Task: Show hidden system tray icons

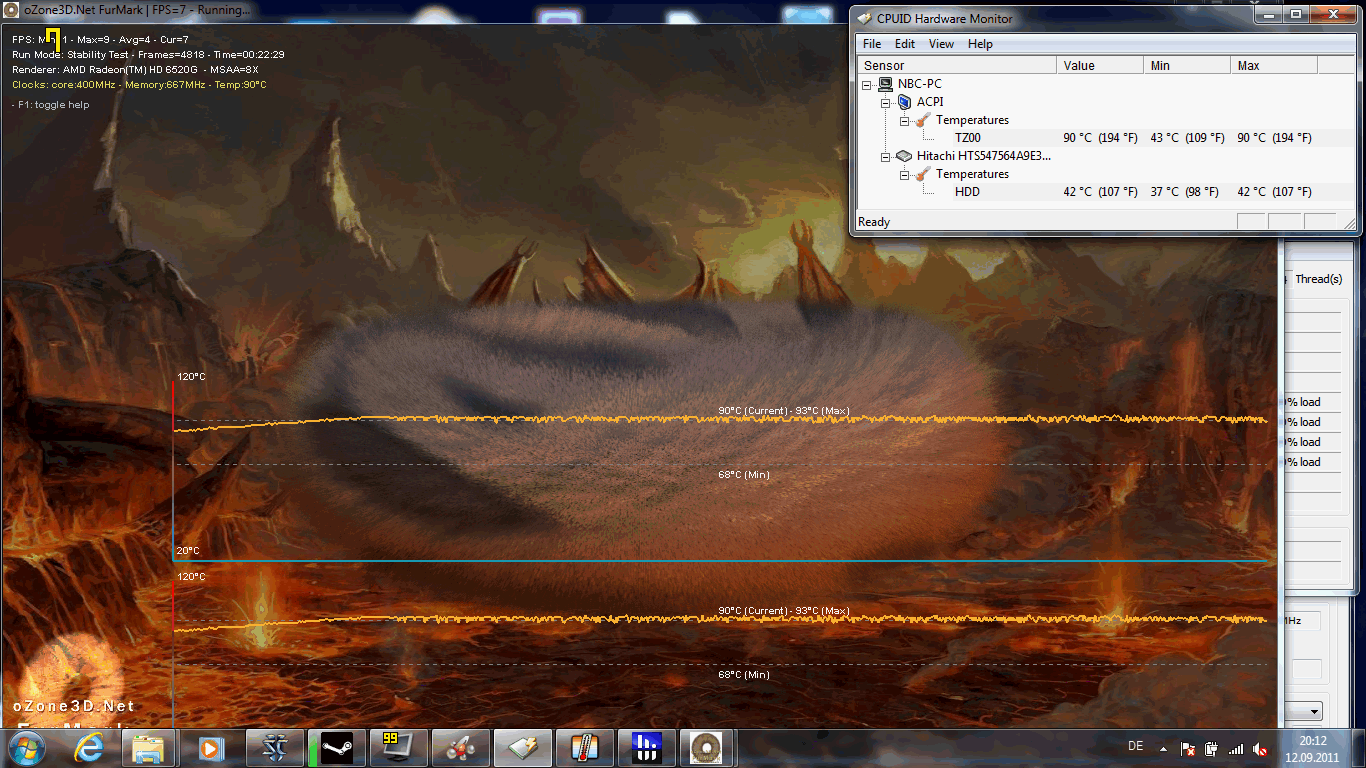Action: [x=1163, y=748]
